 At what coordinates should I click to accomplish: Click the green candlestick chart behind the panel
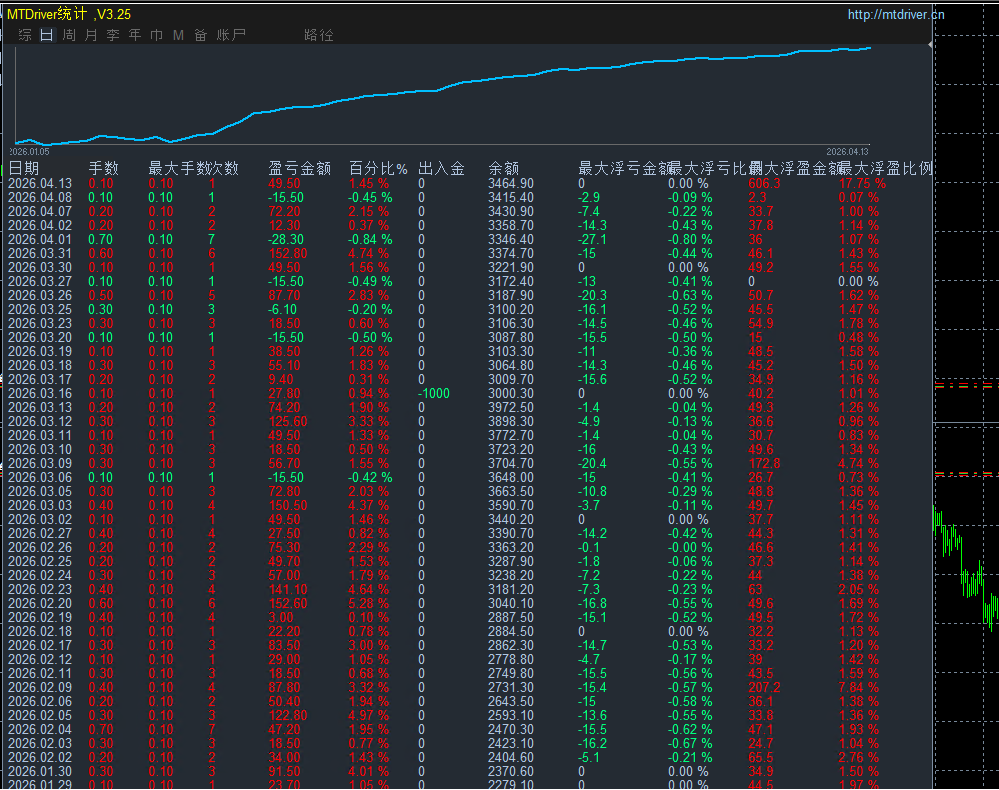click(967, 567)
